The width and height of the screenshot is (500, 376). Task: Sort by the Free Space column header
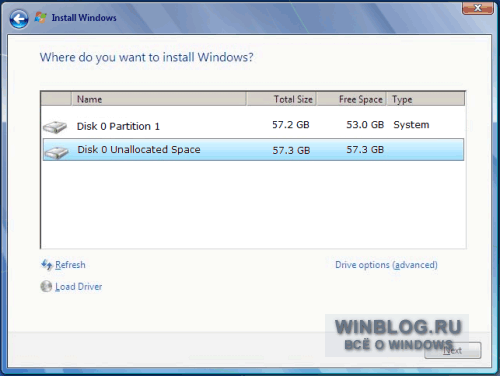(352, 99)
